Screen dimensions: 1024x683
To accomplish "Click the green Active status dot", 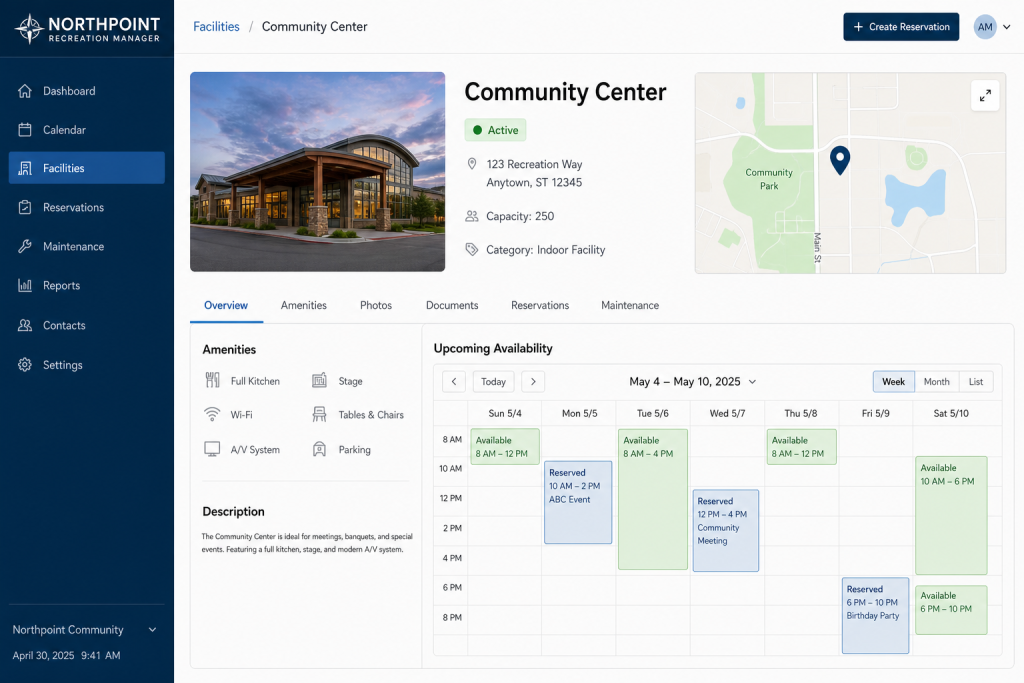I will (x=477, y=130).
